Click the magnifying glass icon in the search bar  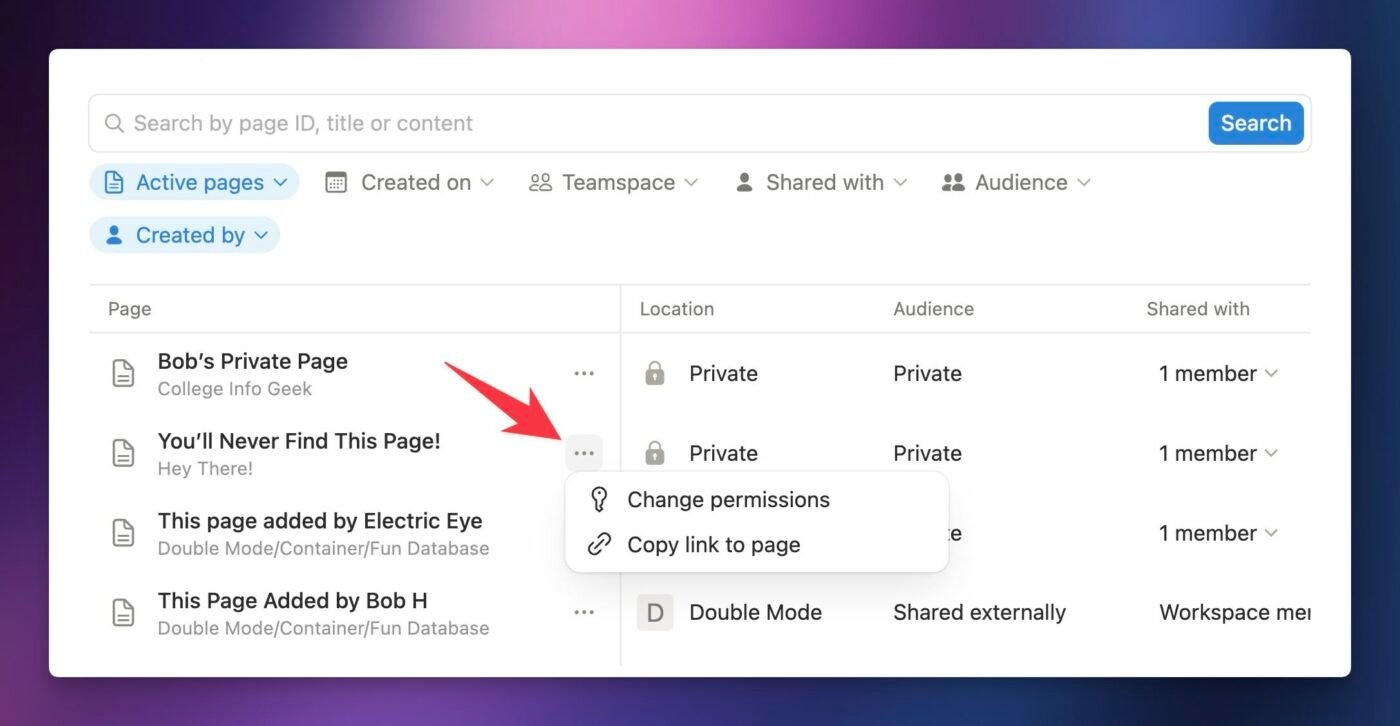pos(114,122)
